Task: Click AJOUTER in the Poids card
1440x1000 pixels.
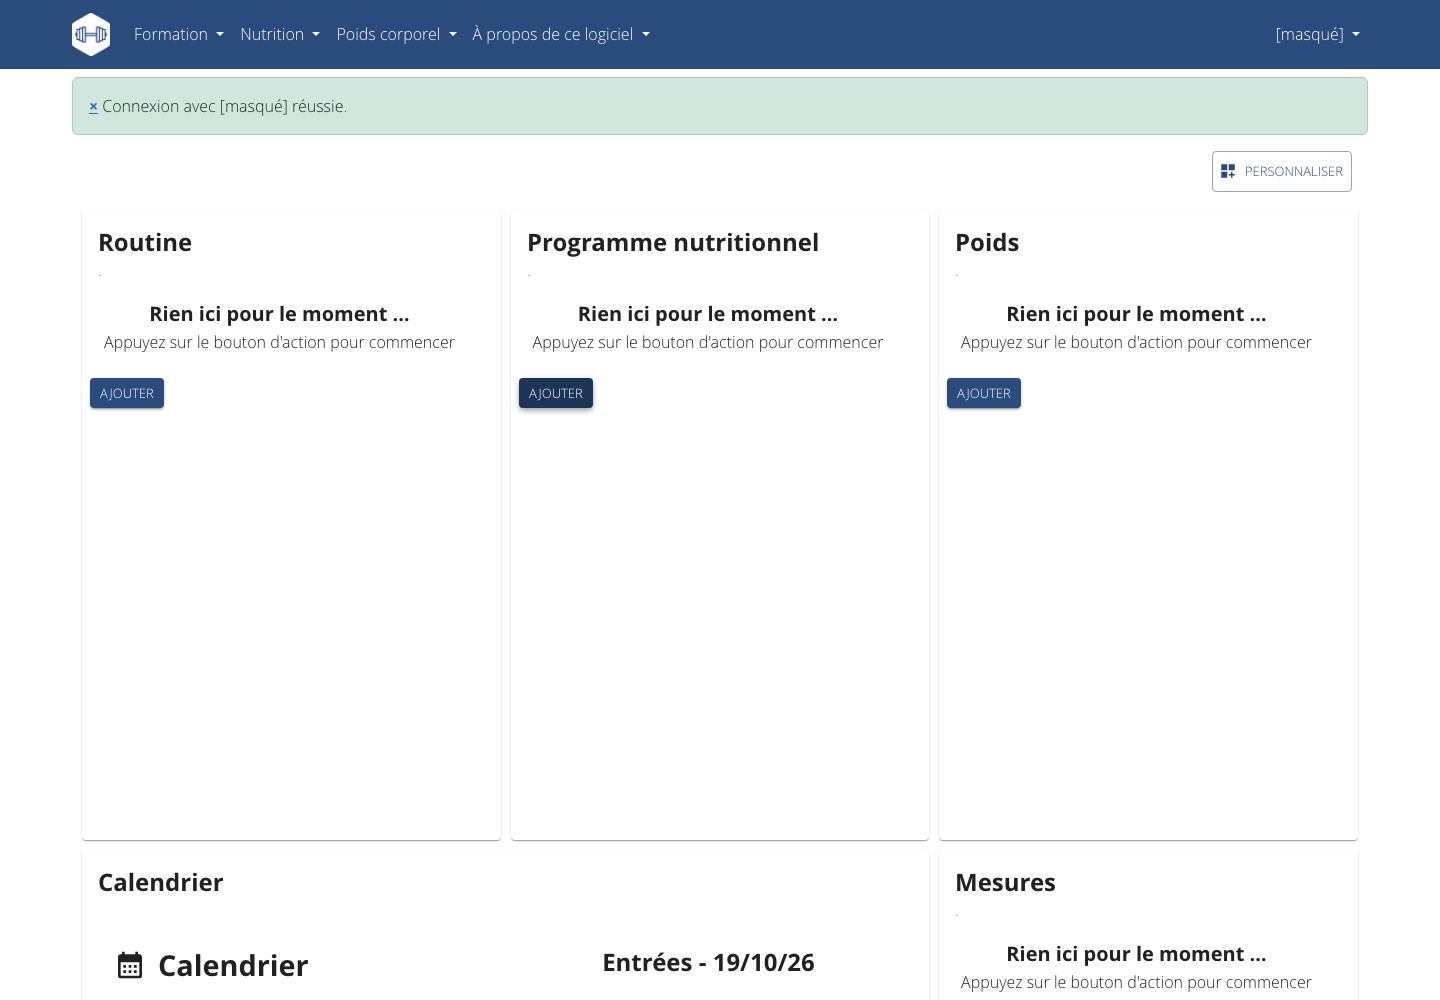Action: pyautogui.click(x=984, y=393)
